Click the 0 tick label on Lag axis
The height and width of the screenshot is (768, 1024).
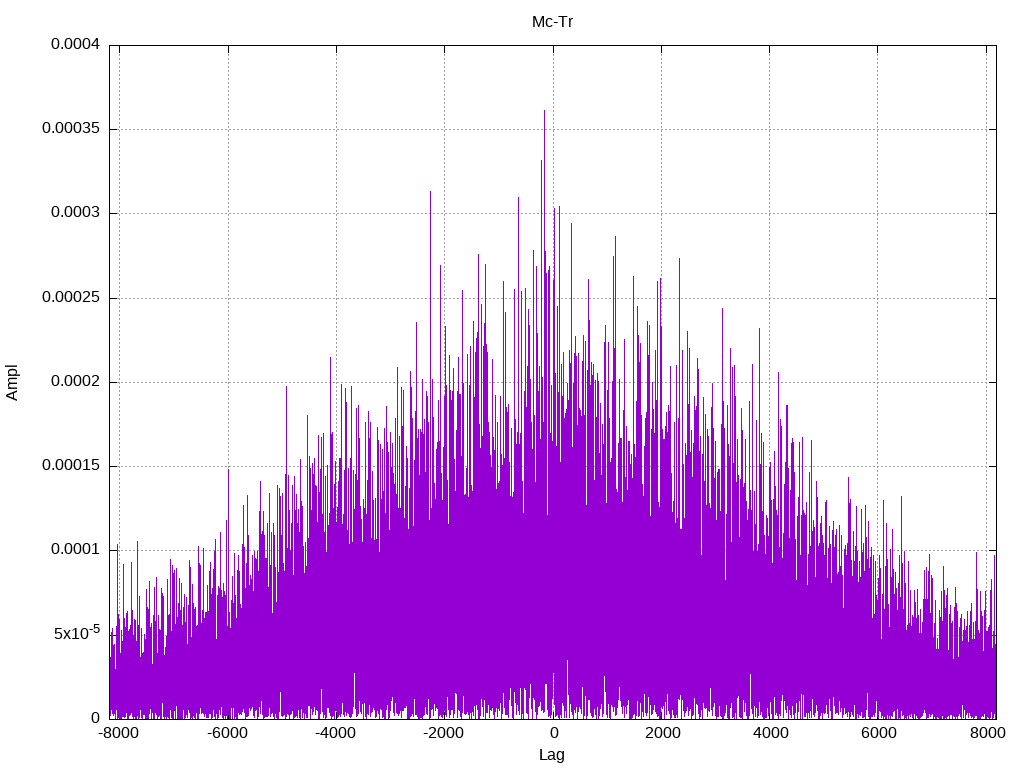pos(552,733)
